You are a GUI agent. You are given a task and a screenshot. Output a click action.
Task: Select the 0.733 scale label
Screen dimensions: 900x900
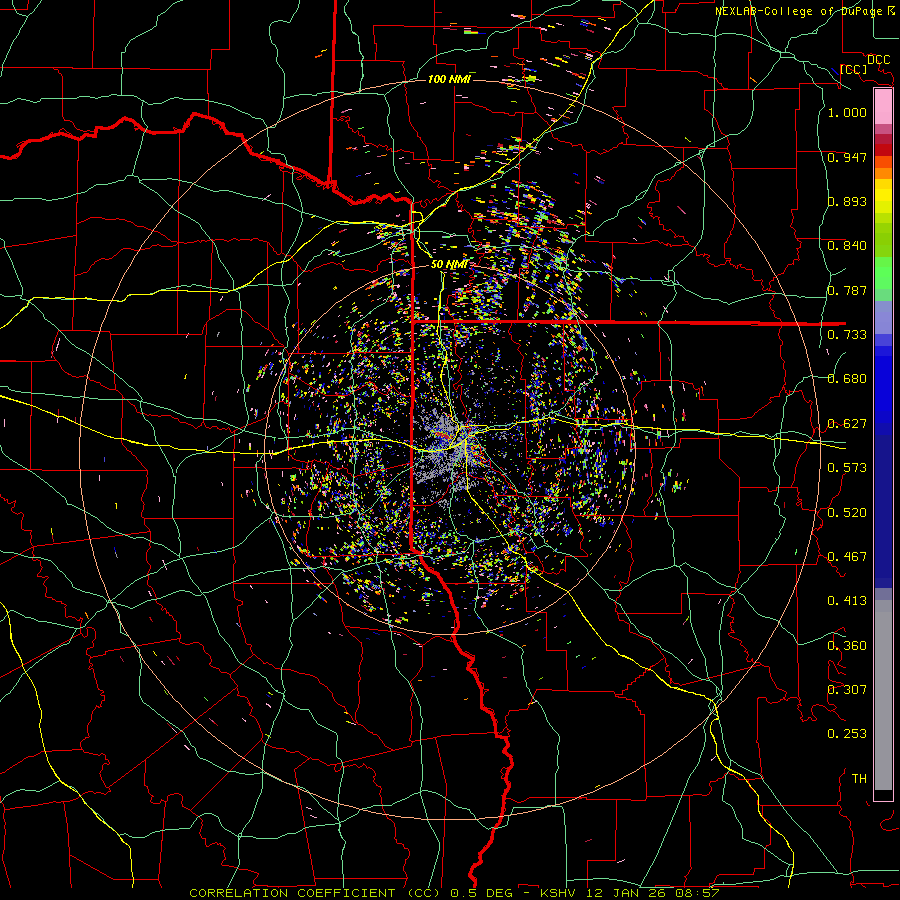pos(847,335)
